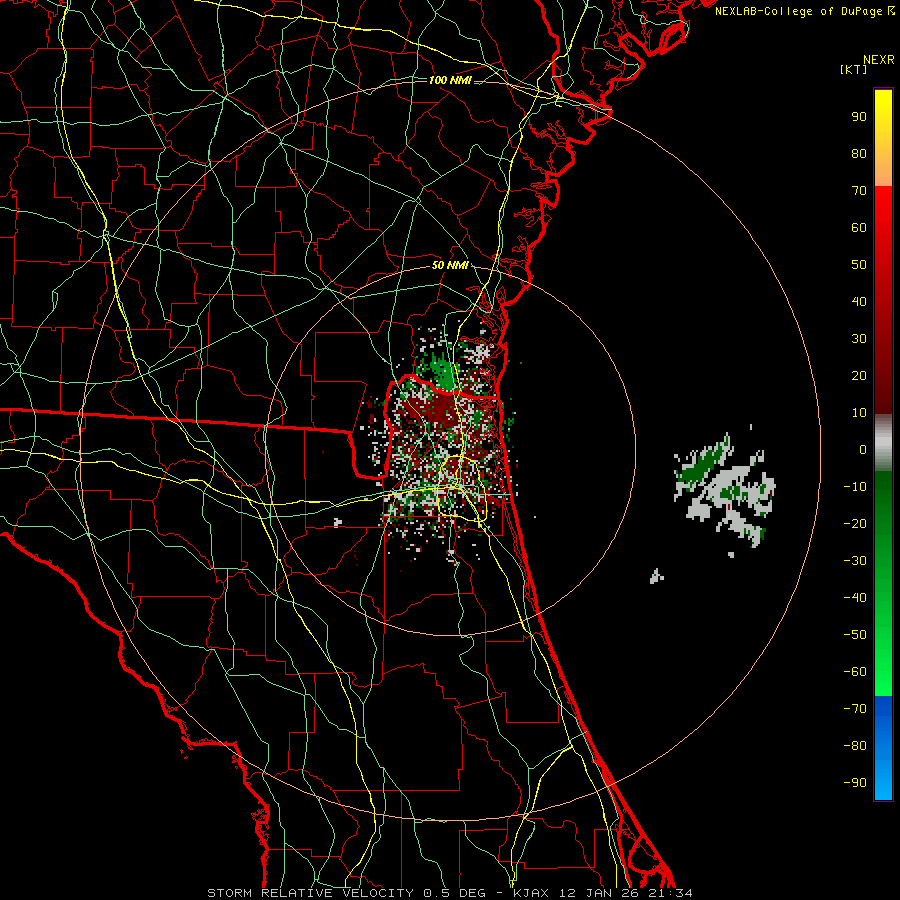Click the 100 NMI range ring label
The image size is (900, 900).
[450, 80]
